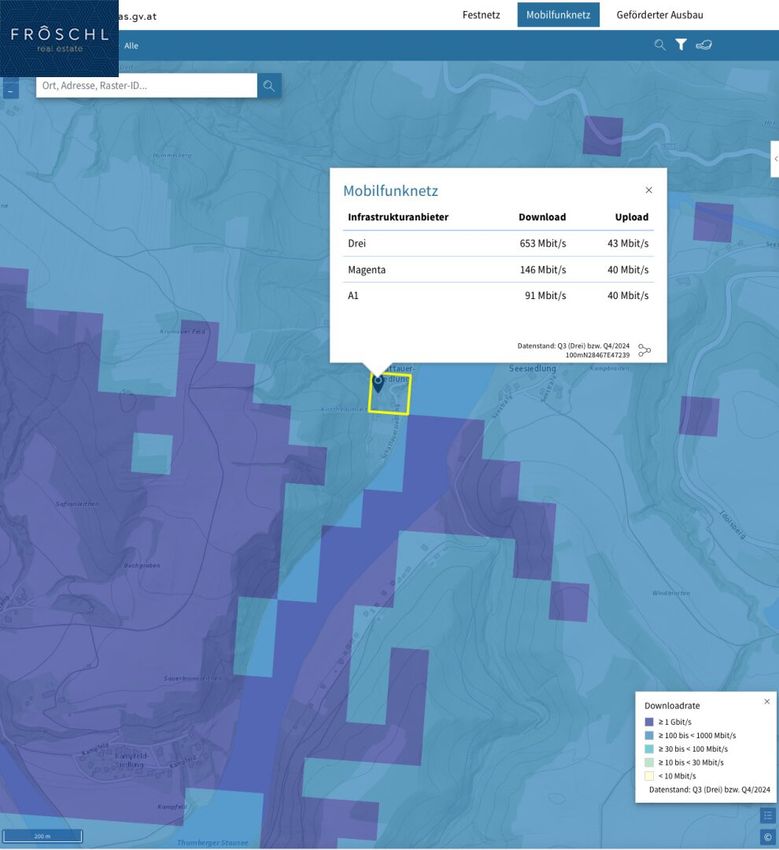
Task: Open the filter funnel icon in toolbar
Action: click(x=681, y=45)
